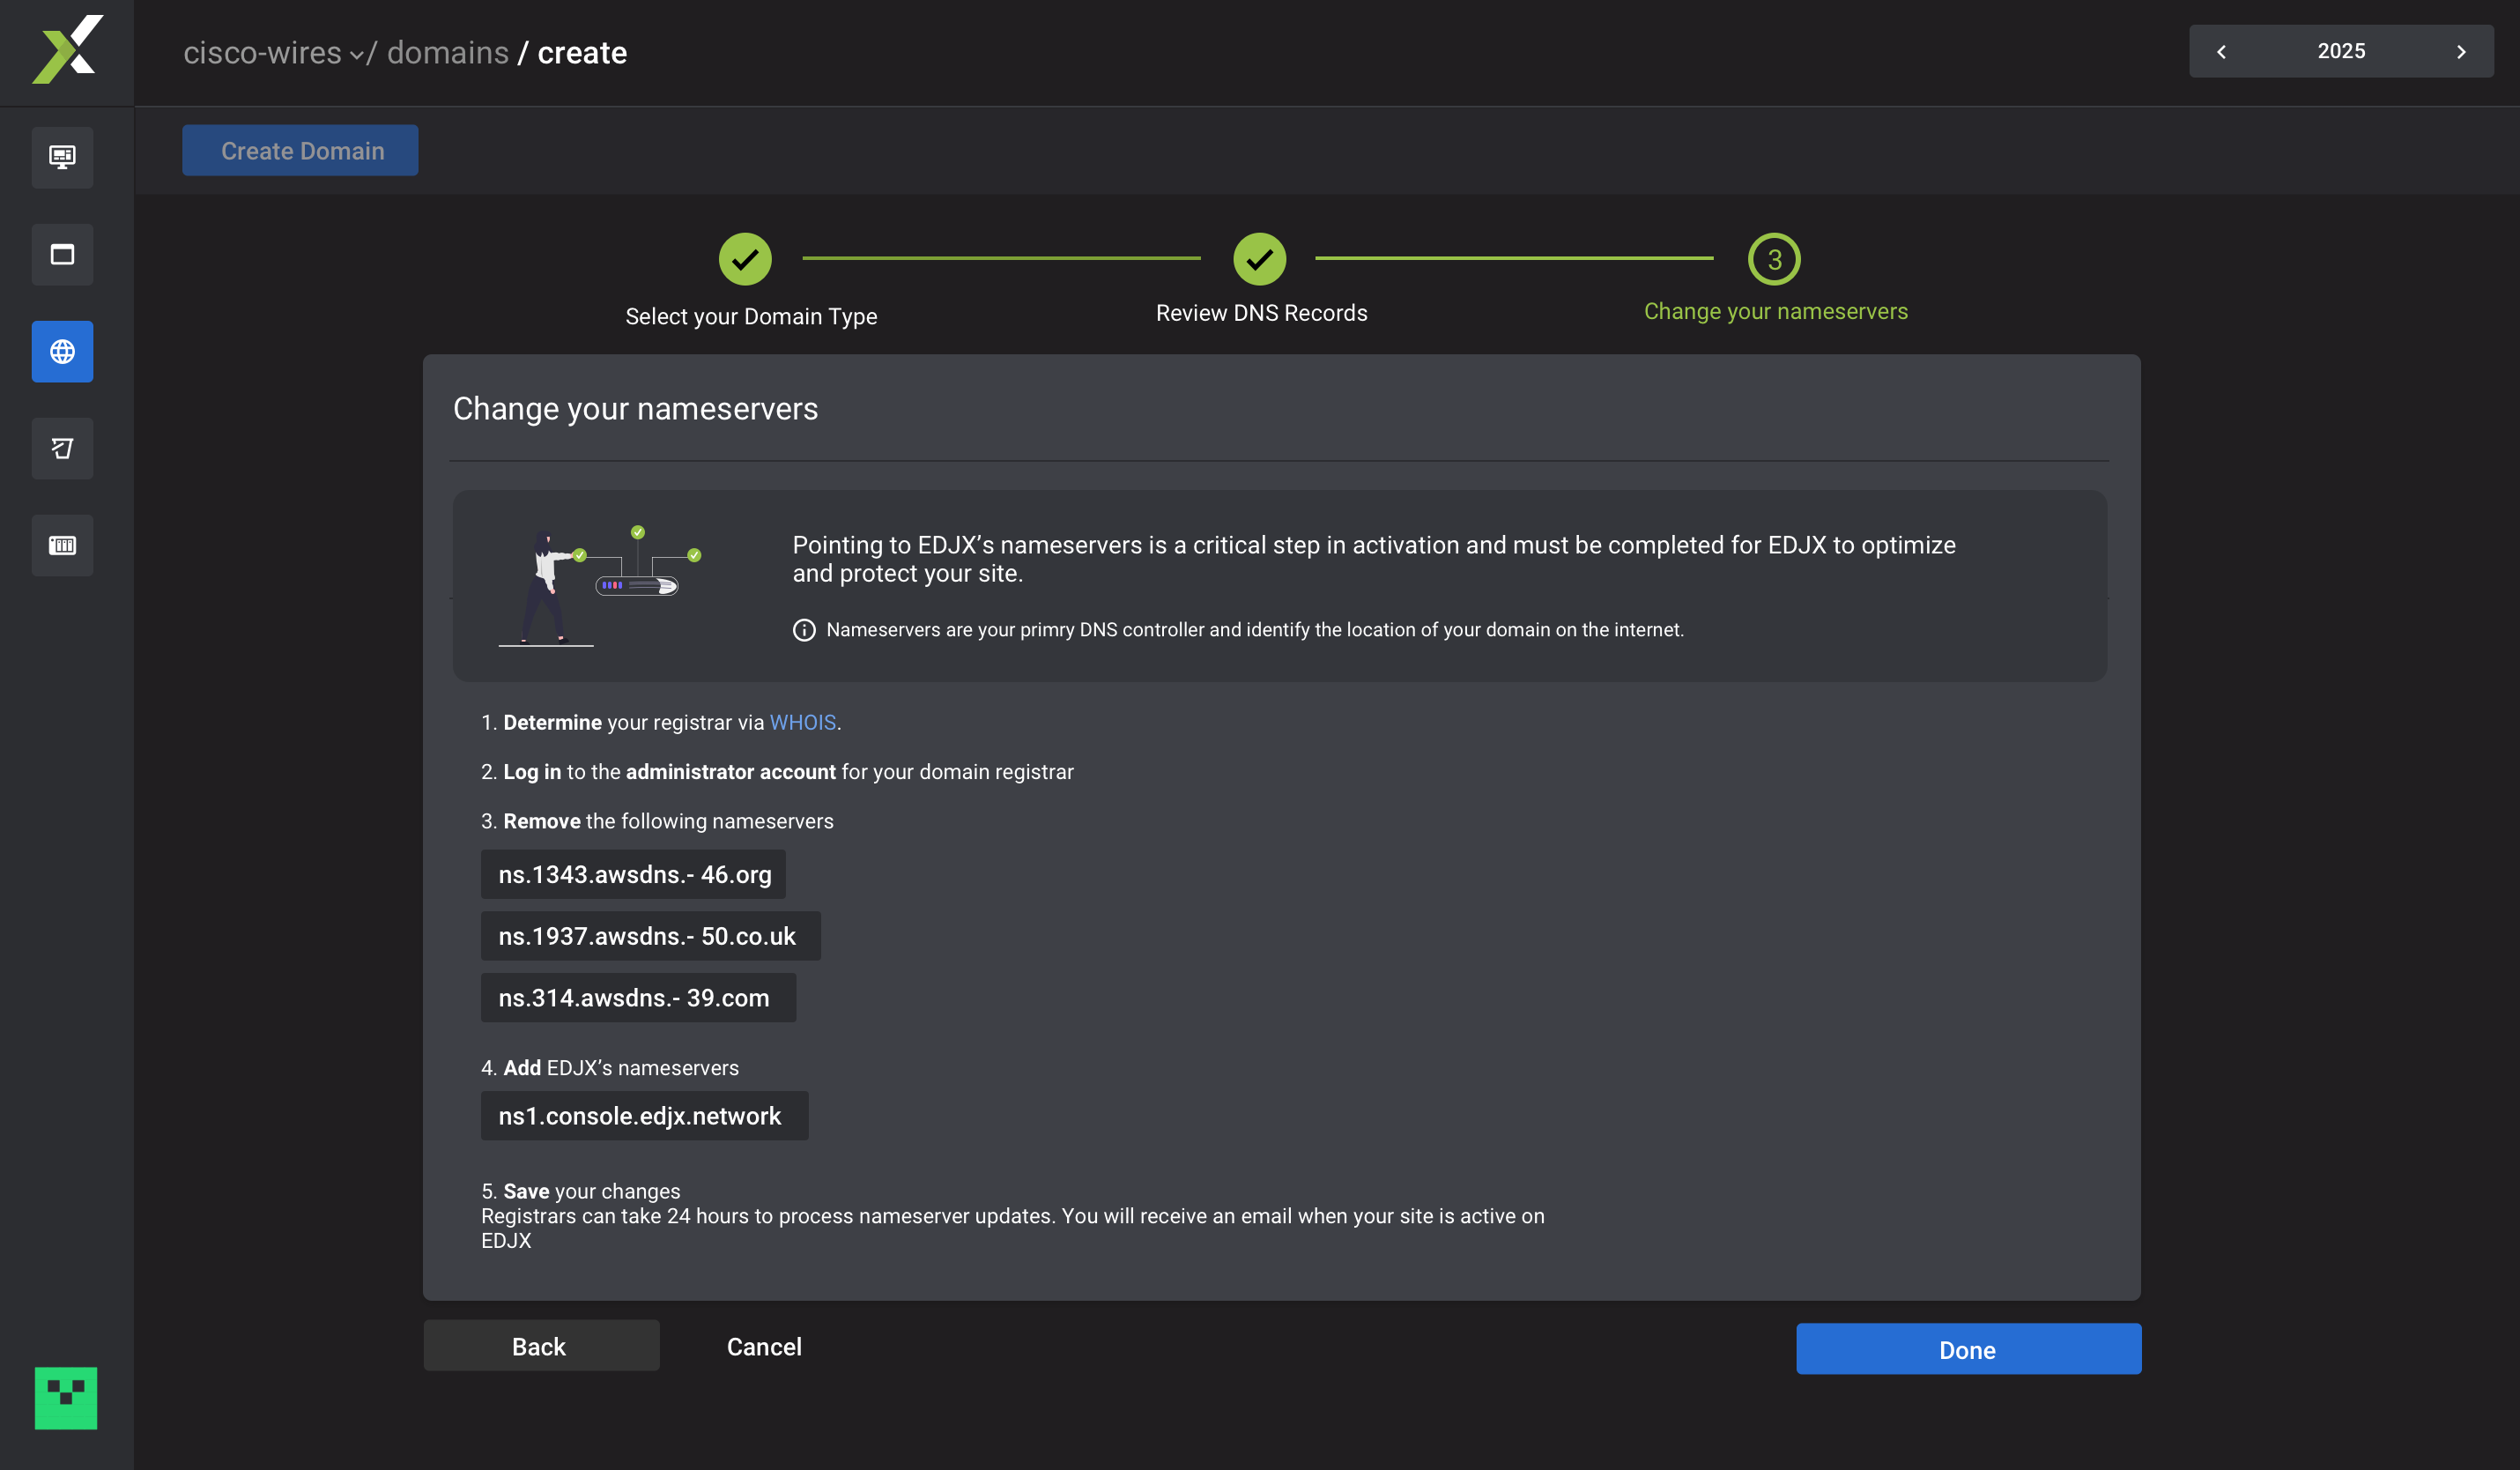Image resolution: width=2520 pixels, height=1470 pixels.
Task: Select the 'Select your Domain Type' step
Action: tap(750, 280)
